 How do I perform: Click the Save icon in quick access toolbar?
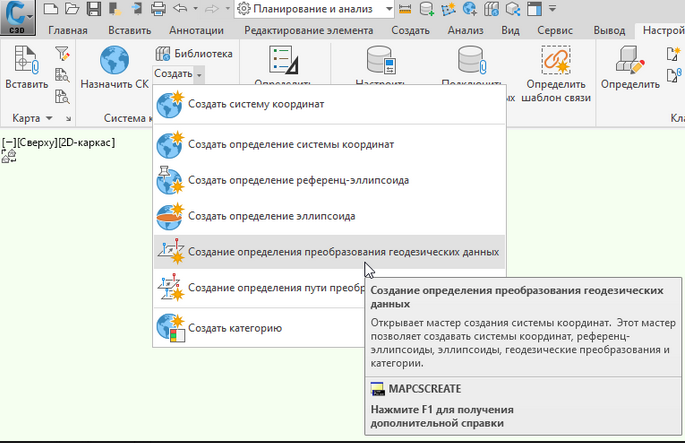93,9
